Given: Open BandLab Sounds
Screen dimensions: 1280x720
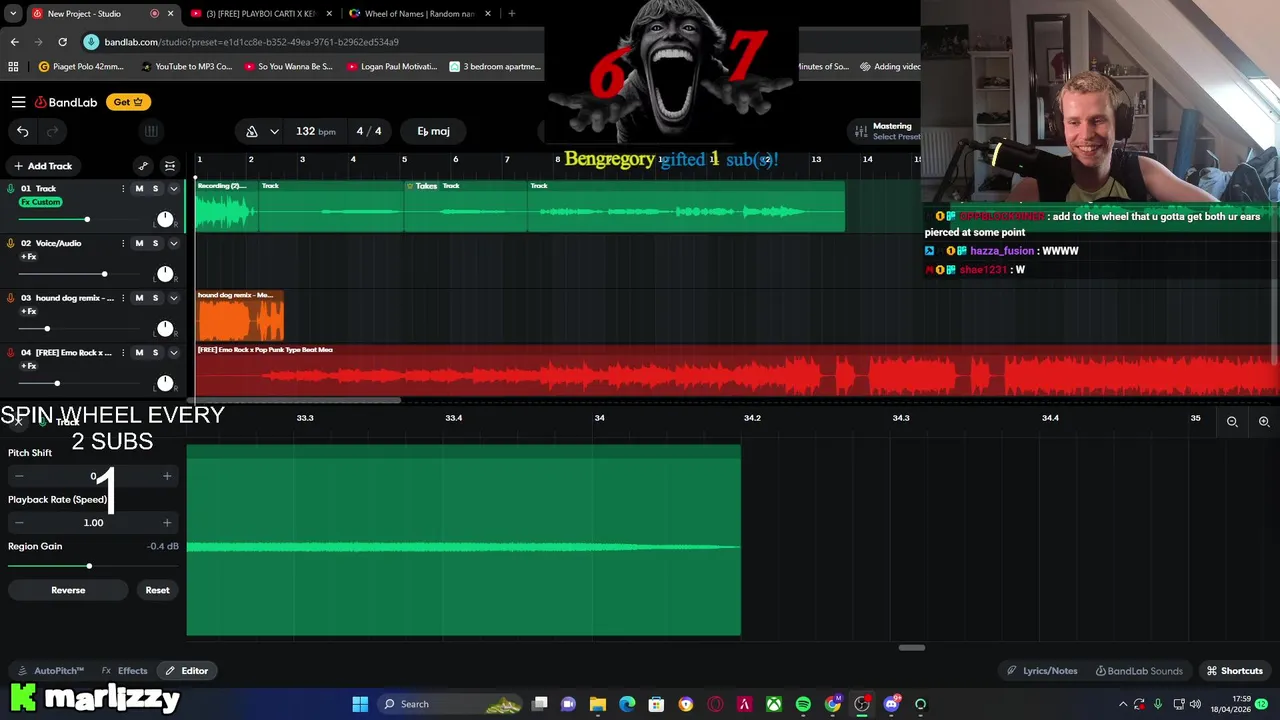Looking at the screenshot, I should (1139, 671).
